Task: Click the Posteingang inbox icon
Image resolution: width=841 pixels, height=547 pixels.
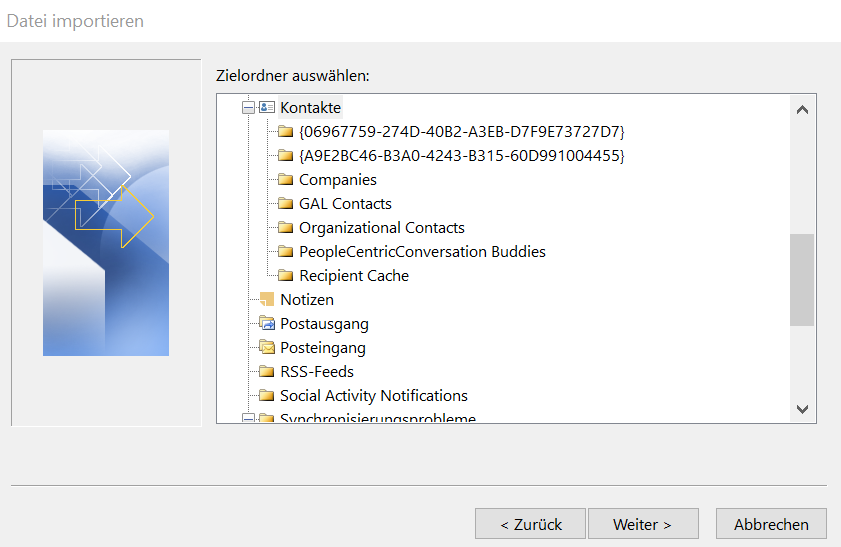Action: point(266,347)
